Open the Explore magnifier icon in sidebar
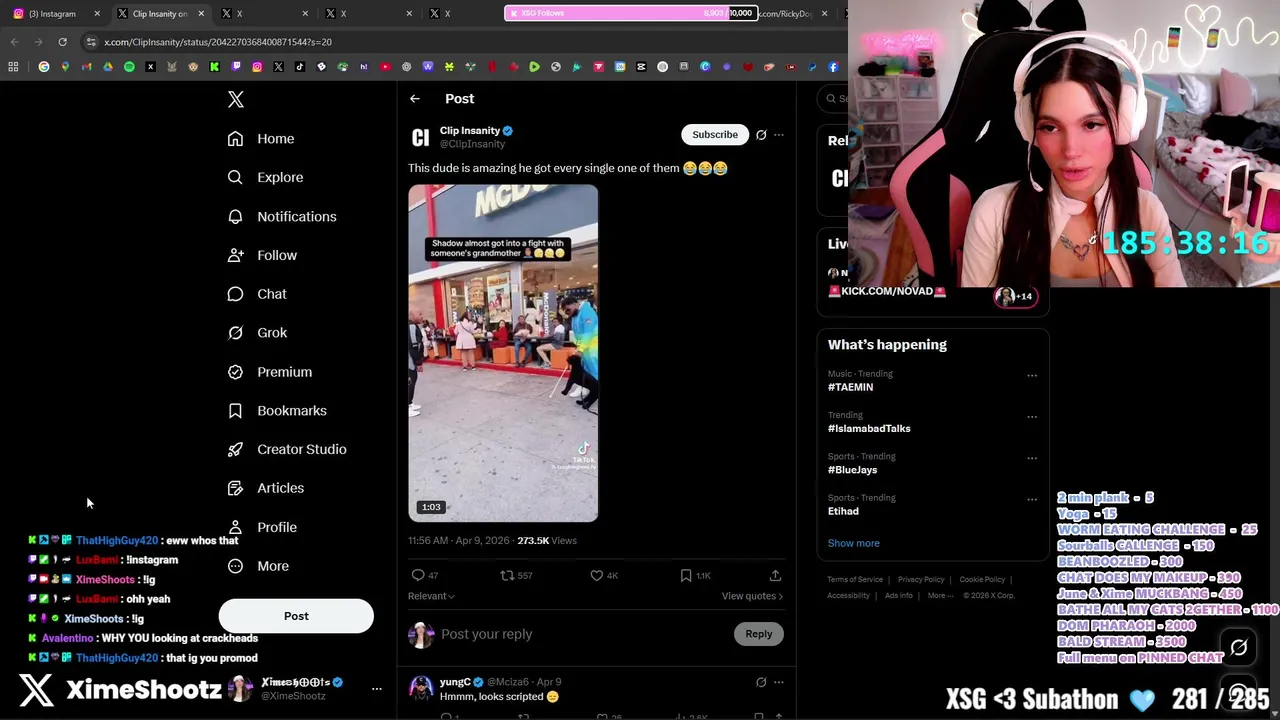 tap(235, 177)
